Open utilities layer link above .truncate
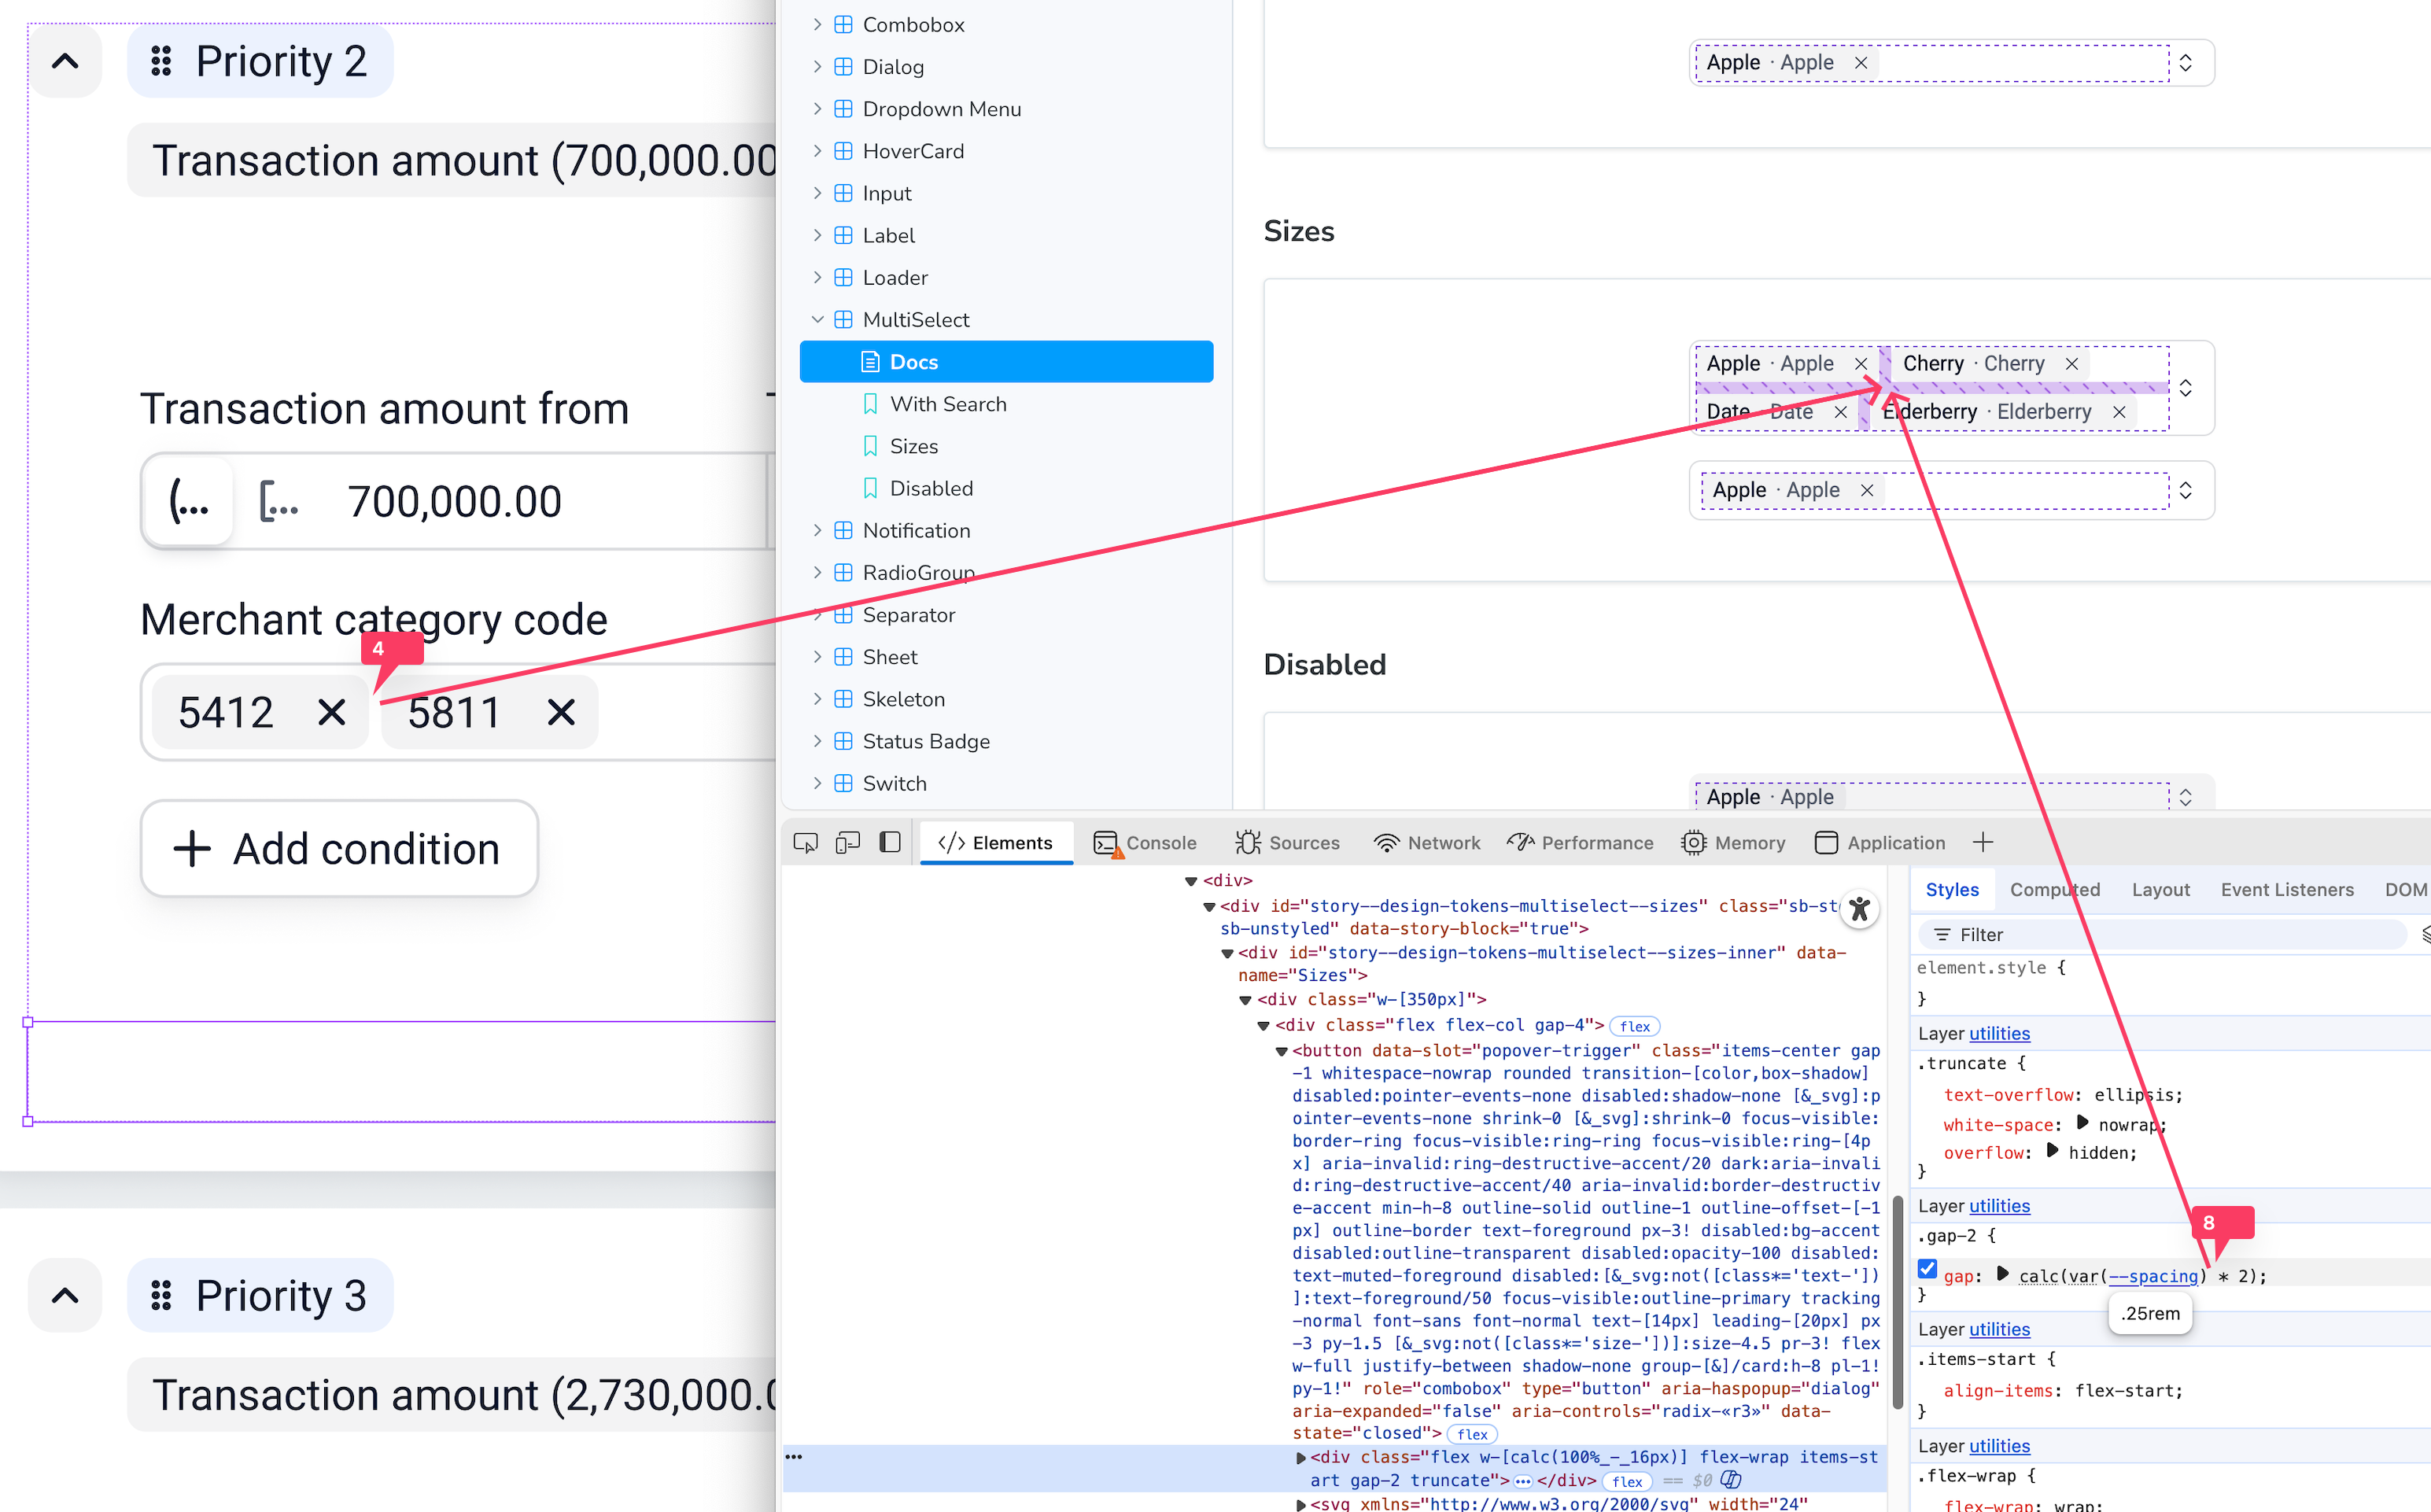The width and height of the screenshot is (2431, 1512). pos(1999,1034)
